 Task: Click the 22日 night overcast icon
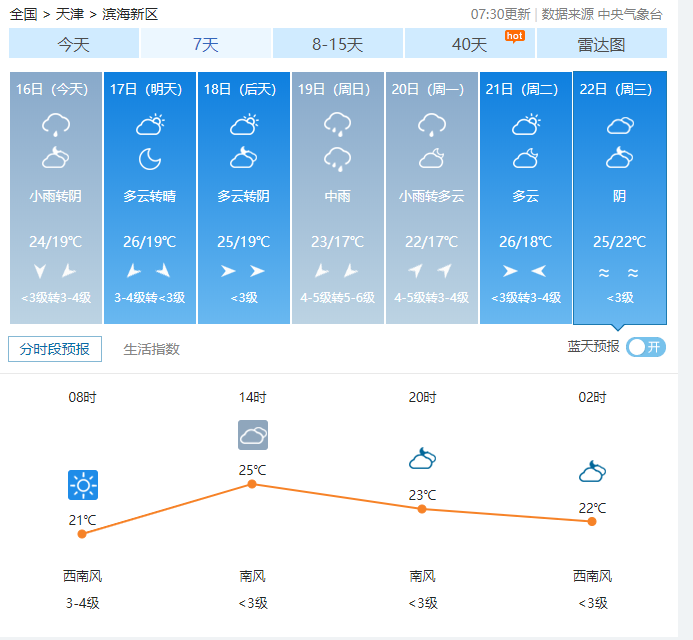[x=620, y=158]
